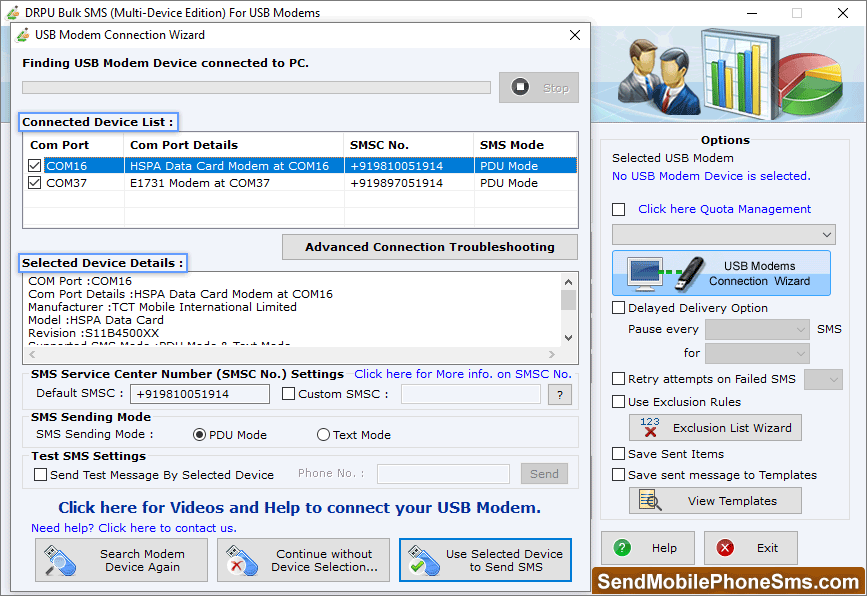Click the Help button

(647, 548)
